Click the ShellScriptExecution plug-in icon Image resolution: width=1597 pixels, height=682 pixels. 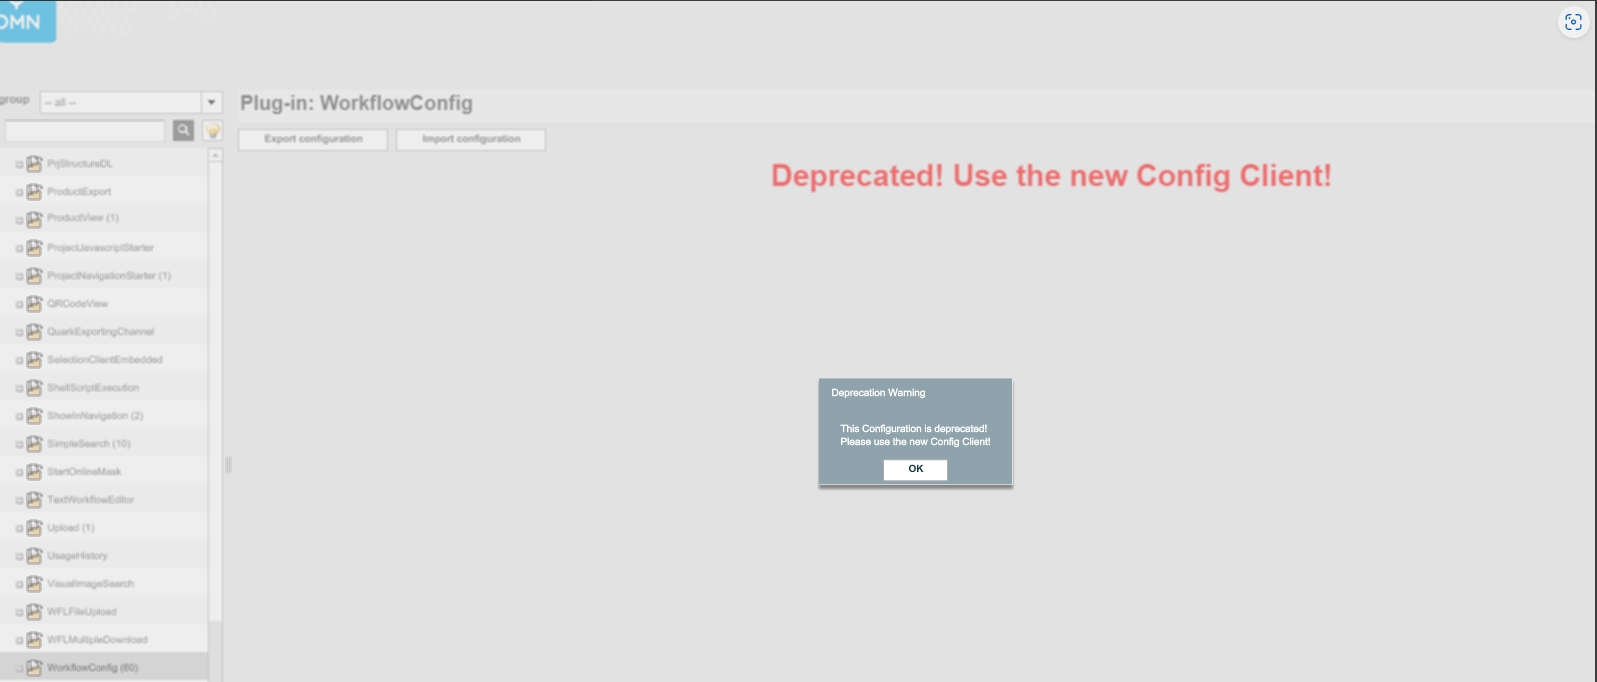(x=35, y=388)
